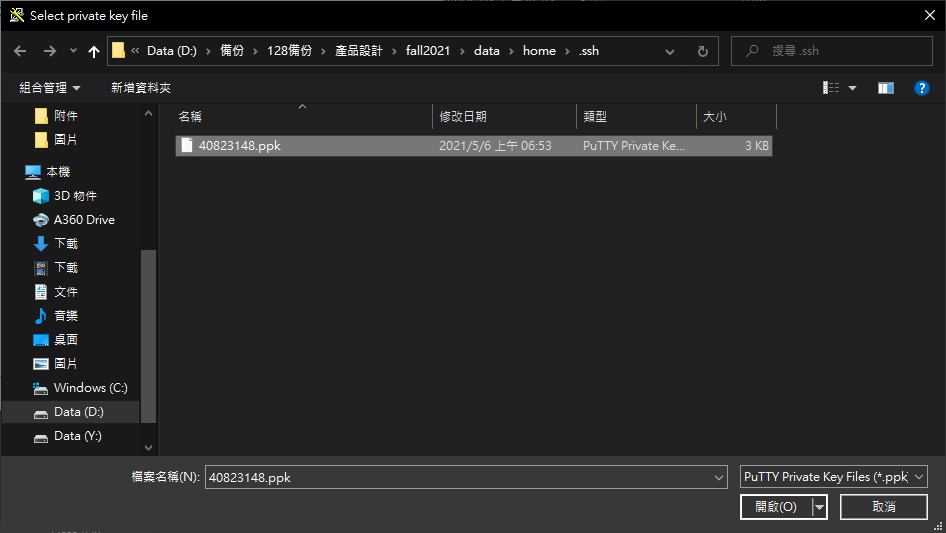Click address bar folder icon

tap(118, 51)
